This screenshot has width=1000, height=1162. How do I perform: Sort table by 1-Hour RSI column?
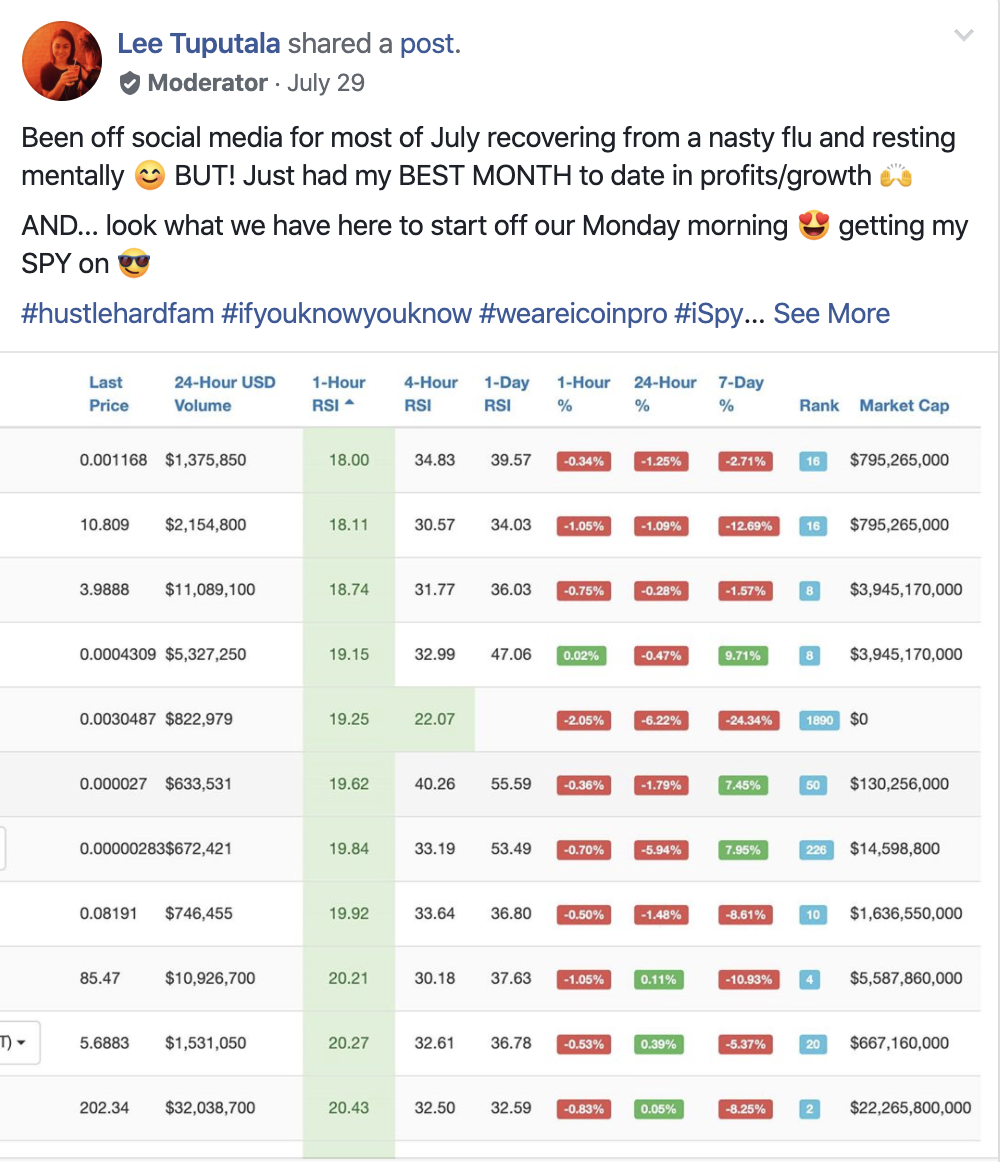[x=339, y=394]
